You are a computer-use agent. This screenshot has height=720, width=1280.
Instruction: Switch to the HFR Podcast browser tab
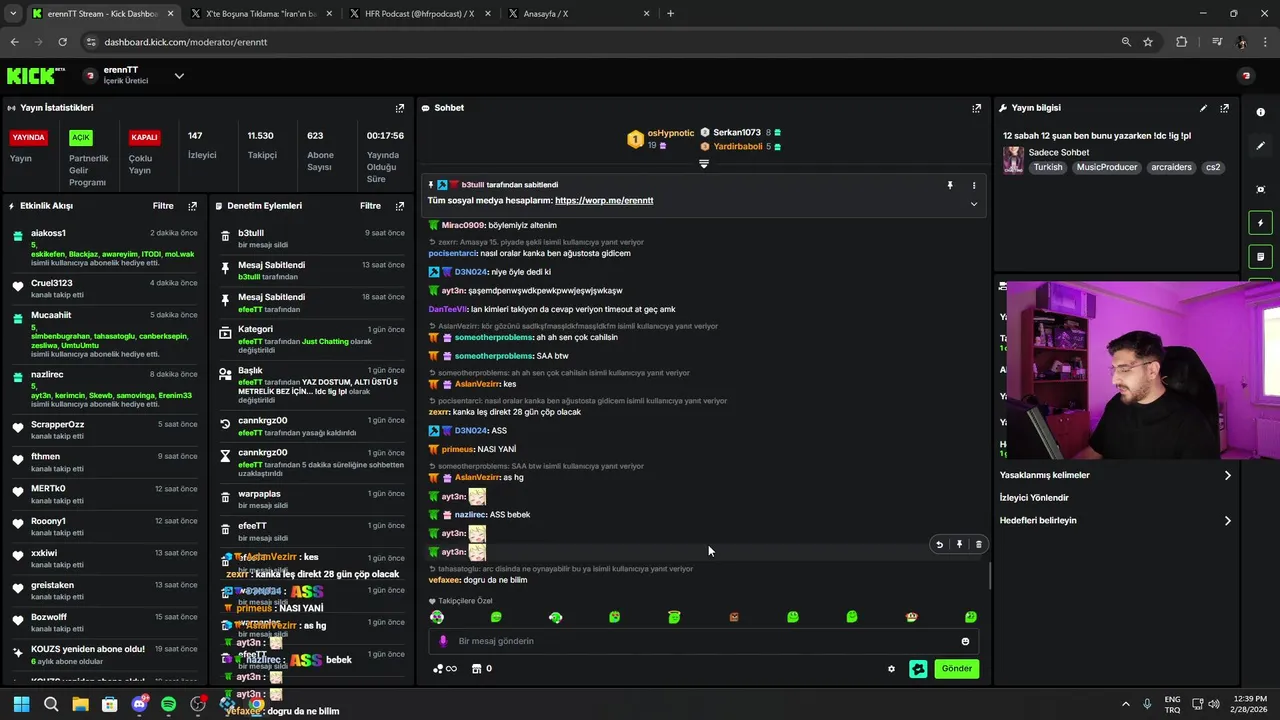(x=420, y=14)
